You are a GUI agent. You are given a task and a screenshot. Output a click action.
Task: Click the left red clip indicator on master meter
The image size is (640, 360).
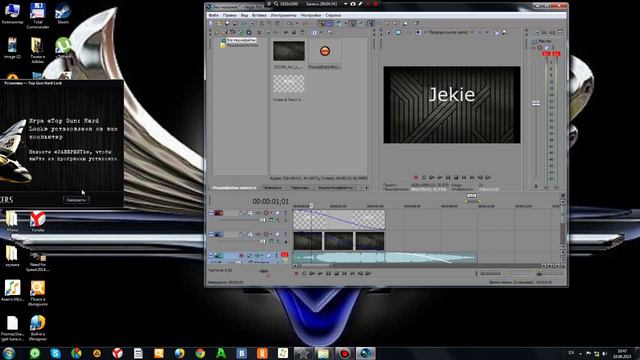pos(547,53)
